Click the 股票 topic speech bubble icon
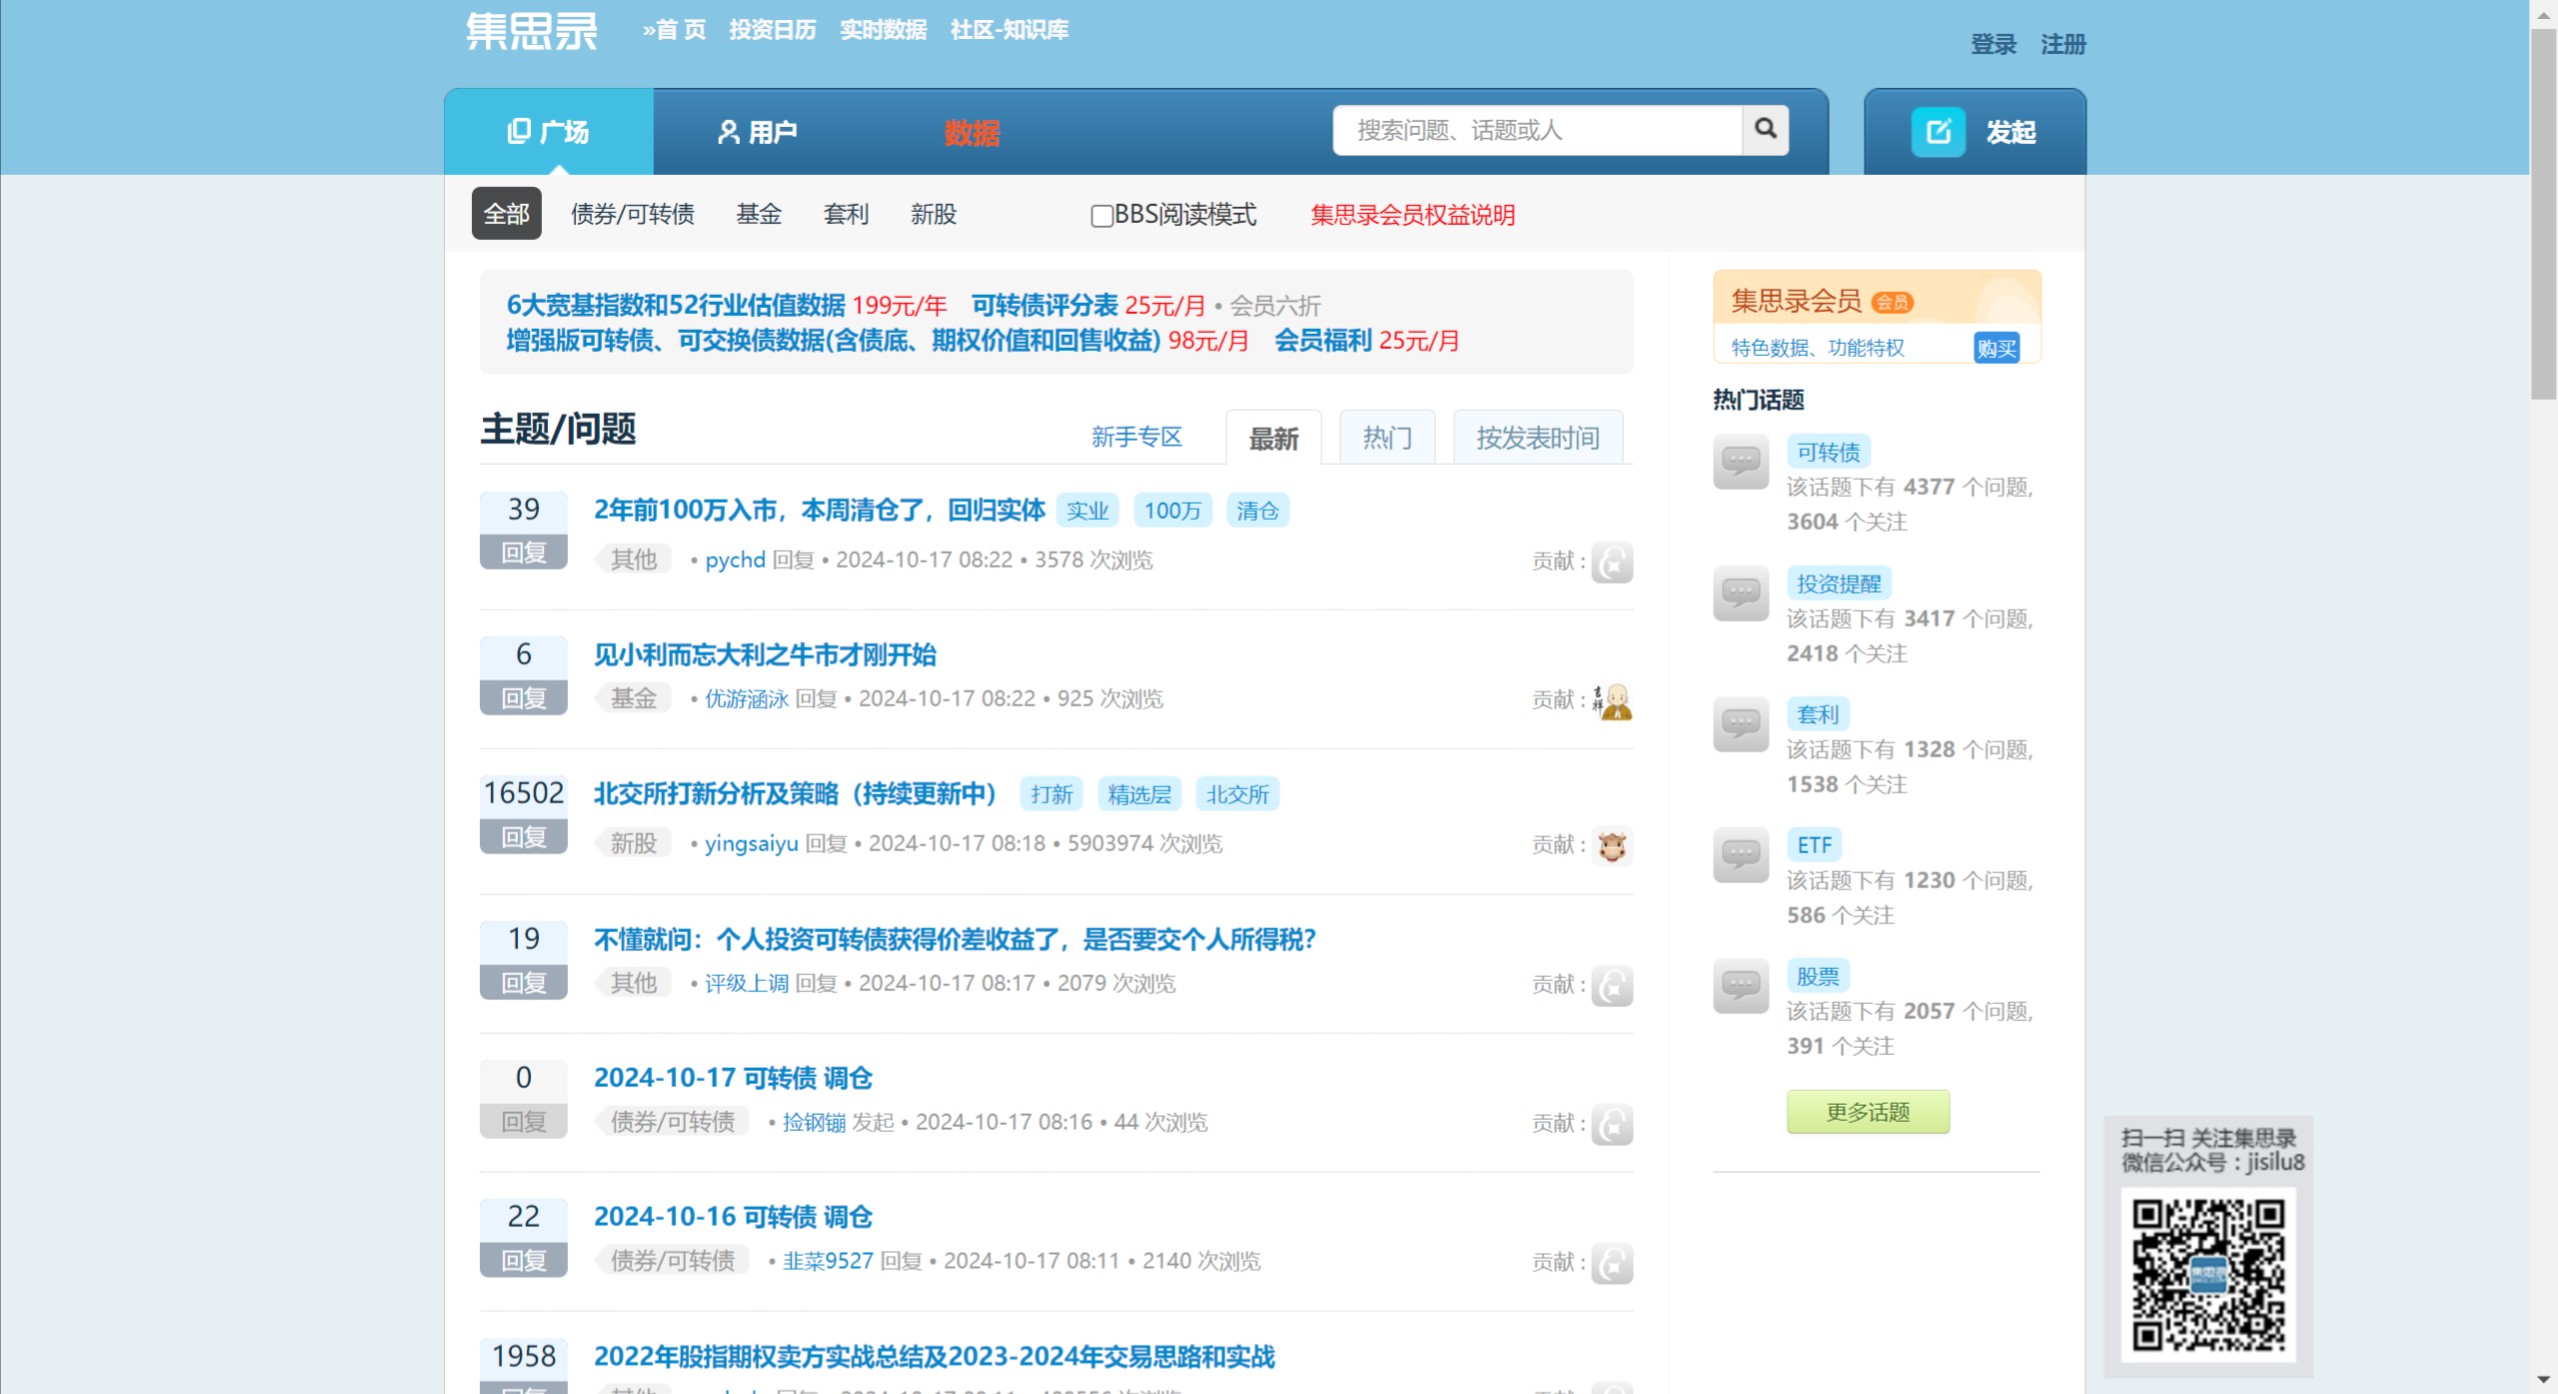The width and height of the screenshot is (2558, 1394). [x=1738, y=987]
